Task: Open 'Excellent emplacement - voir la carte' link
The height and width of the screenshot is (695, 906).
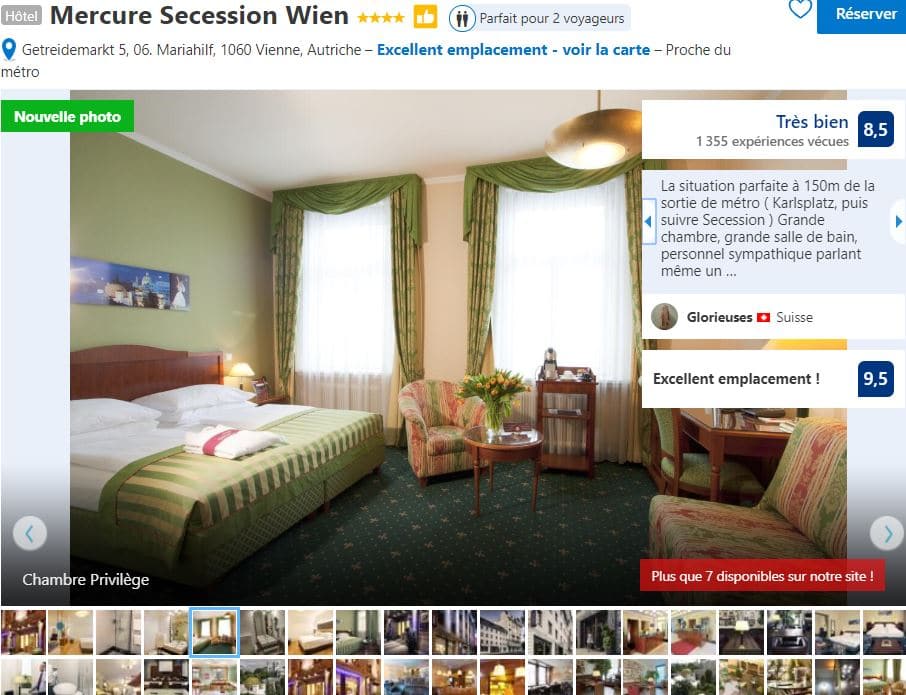Action: tap(513, 50)
